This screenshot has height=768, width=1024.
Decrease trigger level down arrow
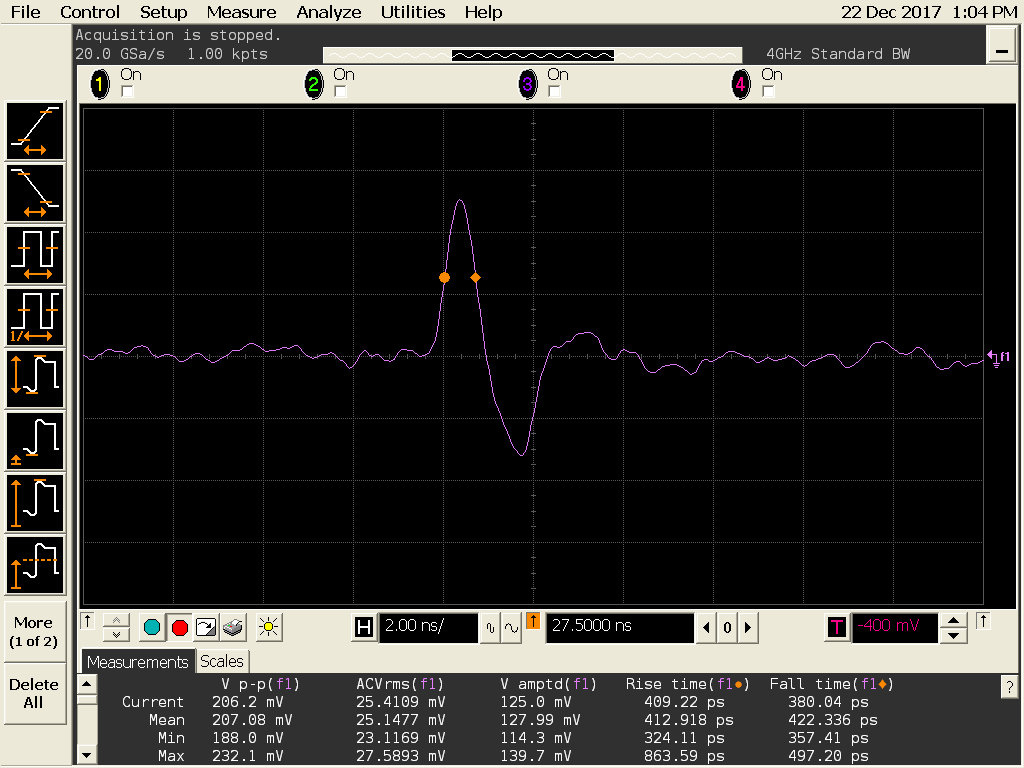(x=953, y=635)
